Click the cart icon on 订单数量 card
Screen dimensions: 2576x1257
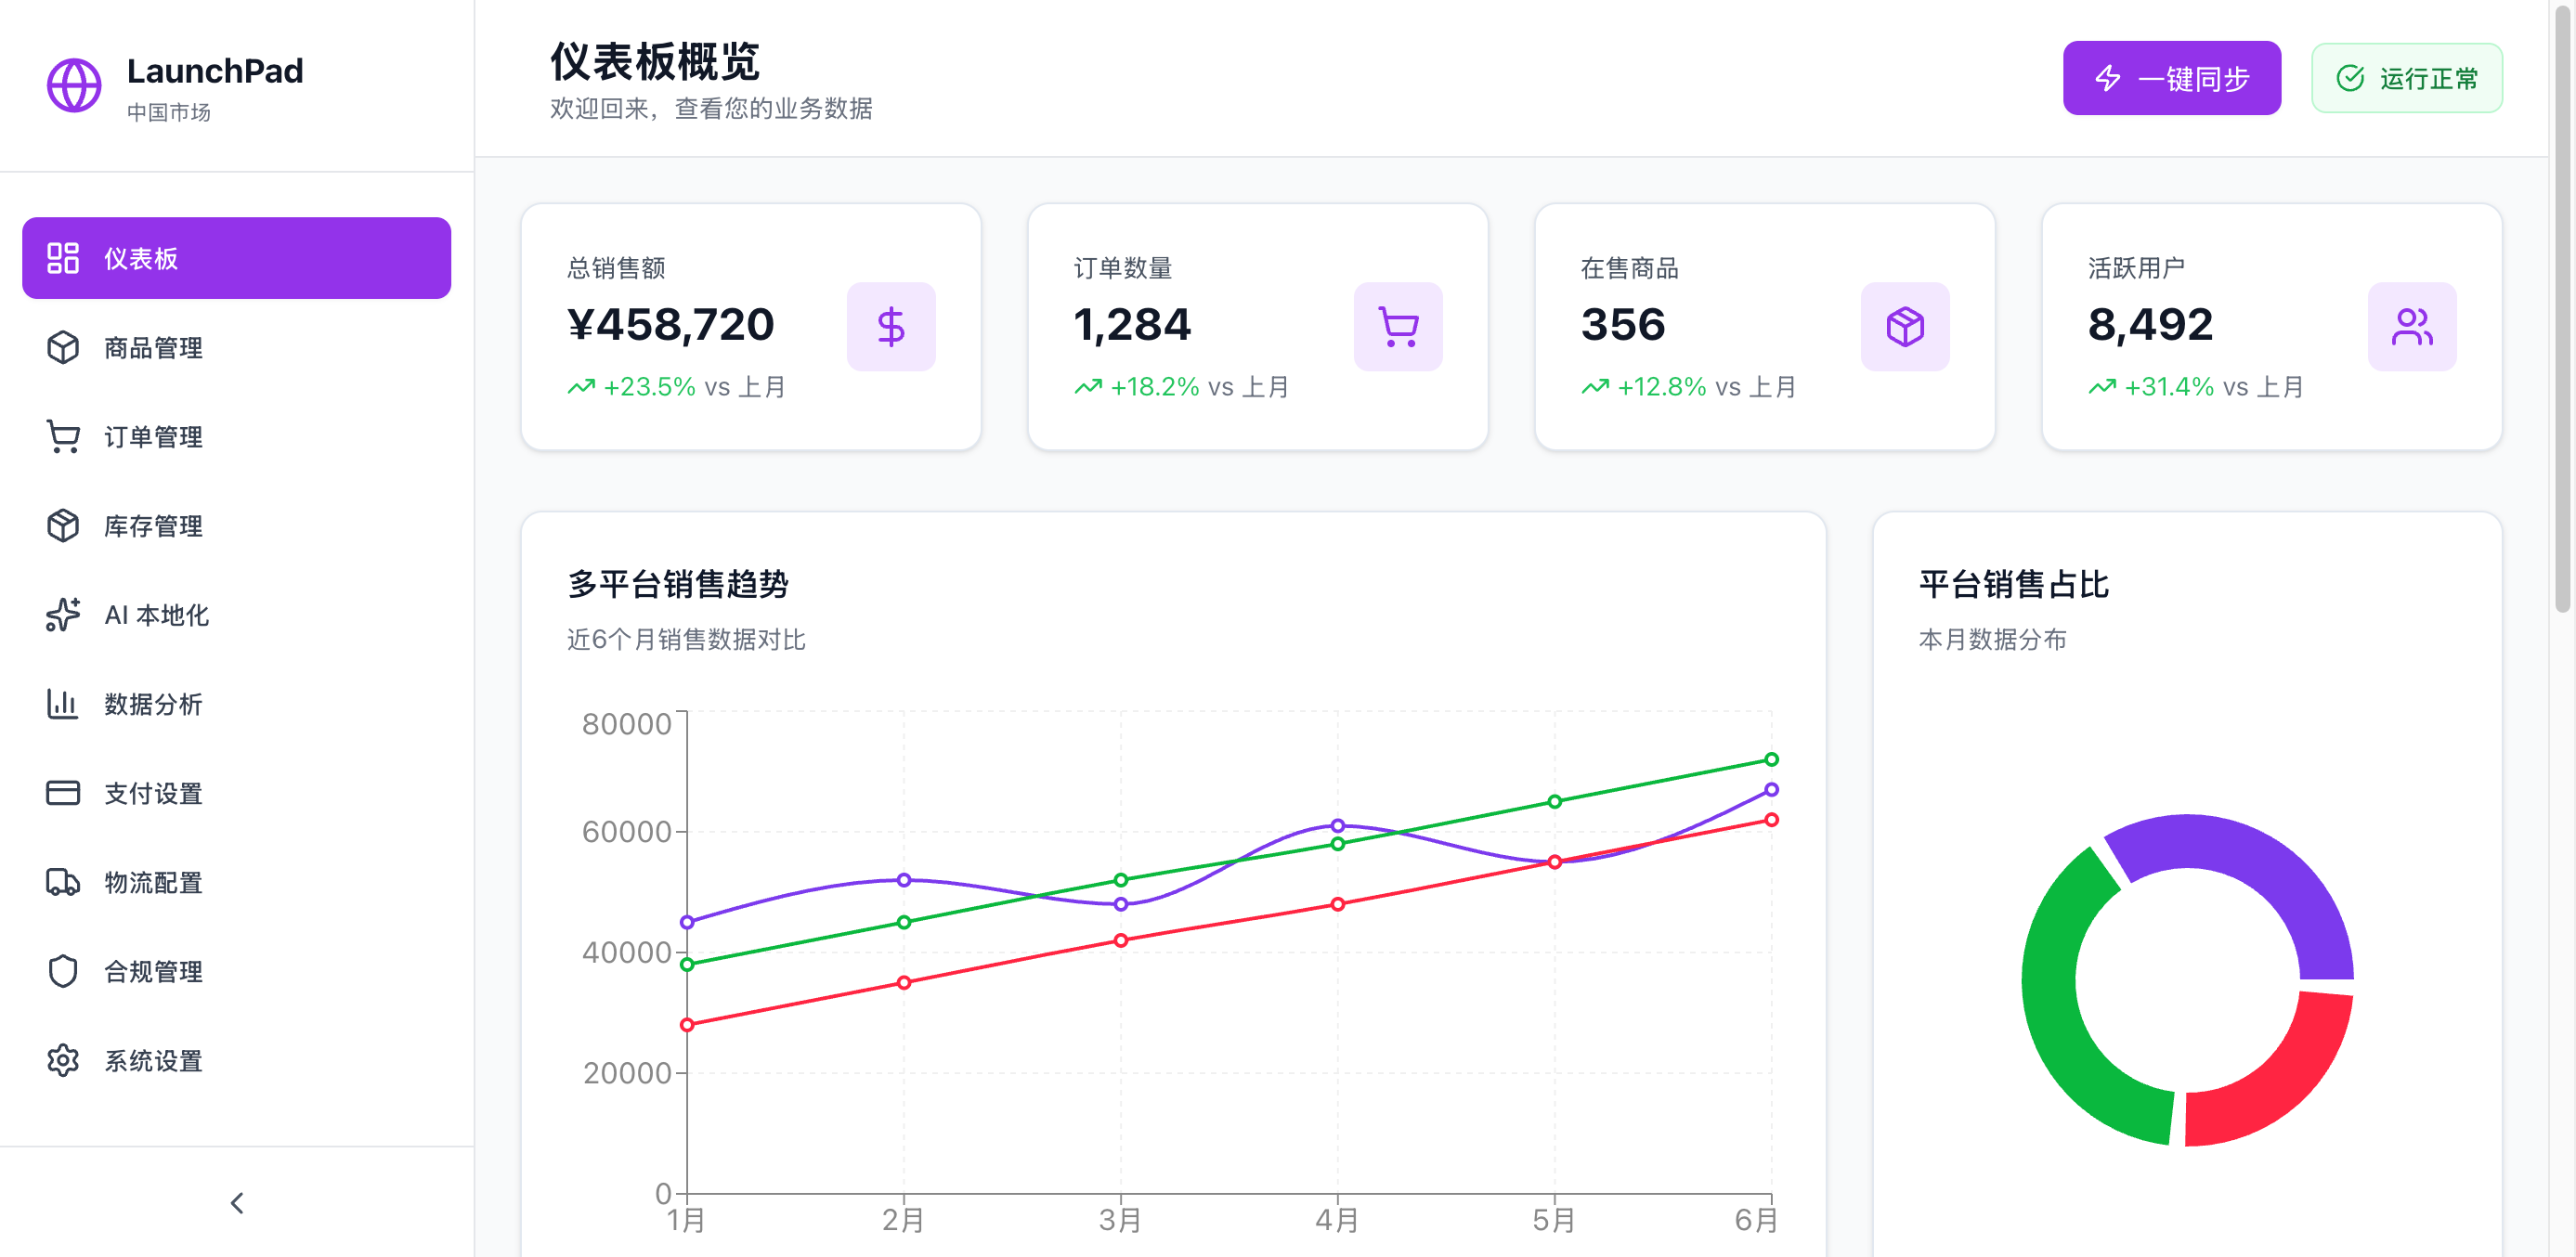[1398, 326]
